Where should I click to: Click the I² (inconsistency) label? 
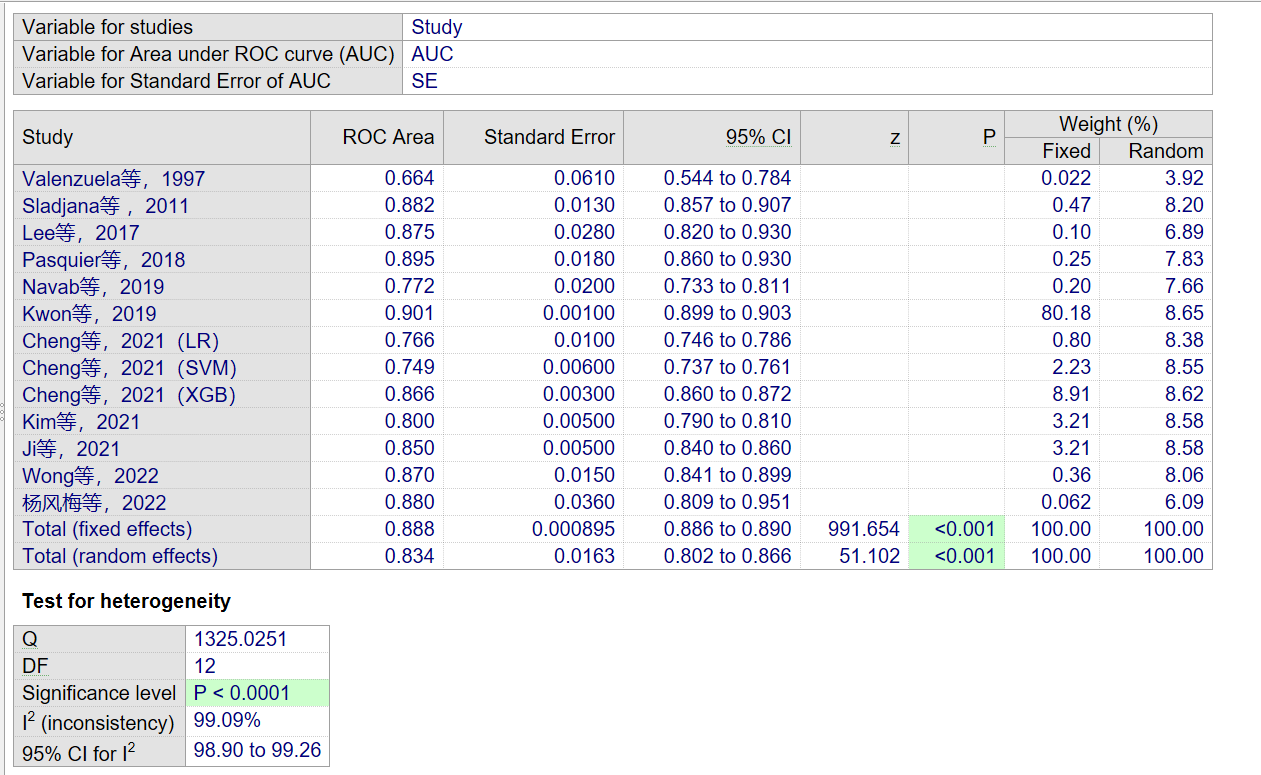pos(98,722)
